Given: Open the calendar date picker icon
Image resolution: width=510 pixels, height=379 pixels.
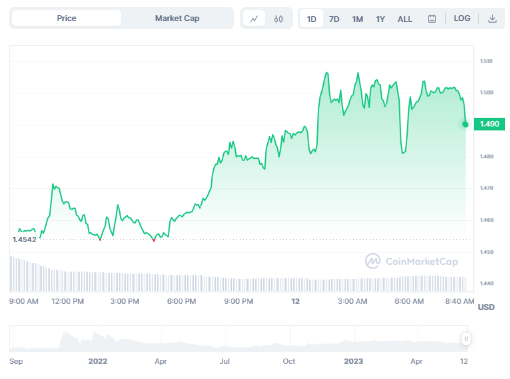Looking at the screenshot, I should point(432,19).
